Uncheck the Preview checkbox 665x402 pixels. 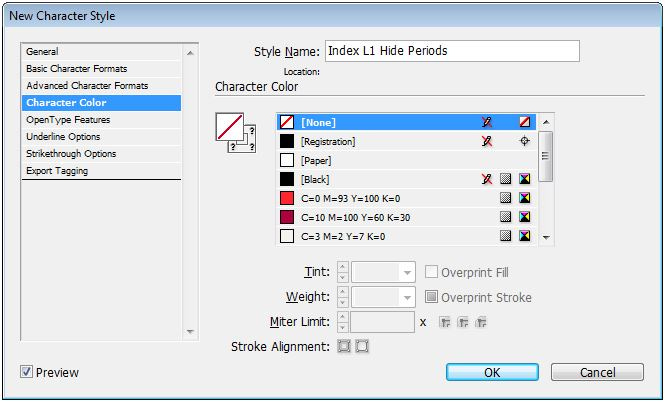[26, 372]
